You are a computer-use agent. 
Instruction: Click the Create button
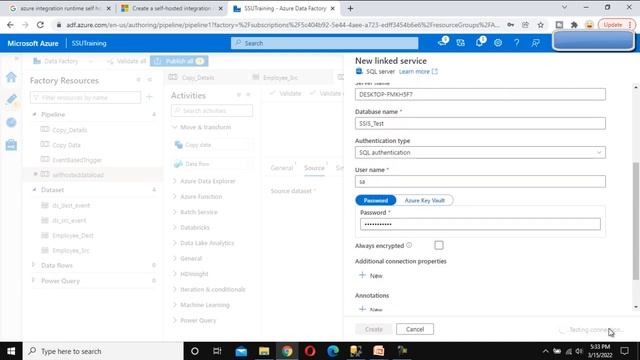click(x=373, y=329)
